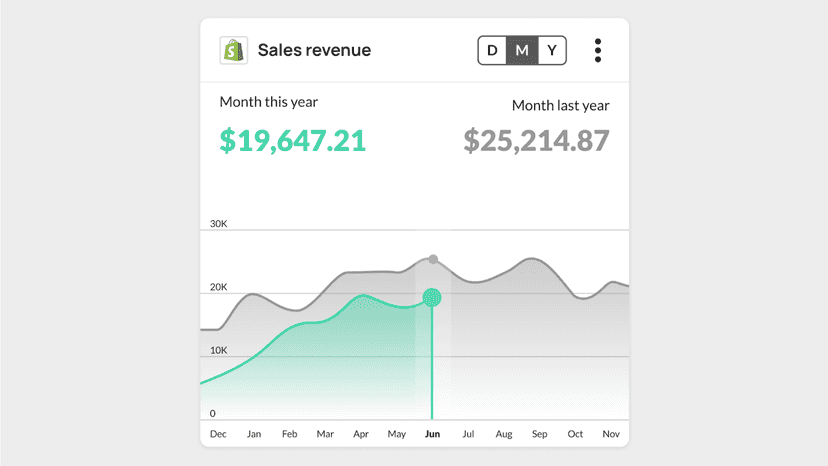Select the Dec label on the x-axis
828x466 pixels.
218,434
